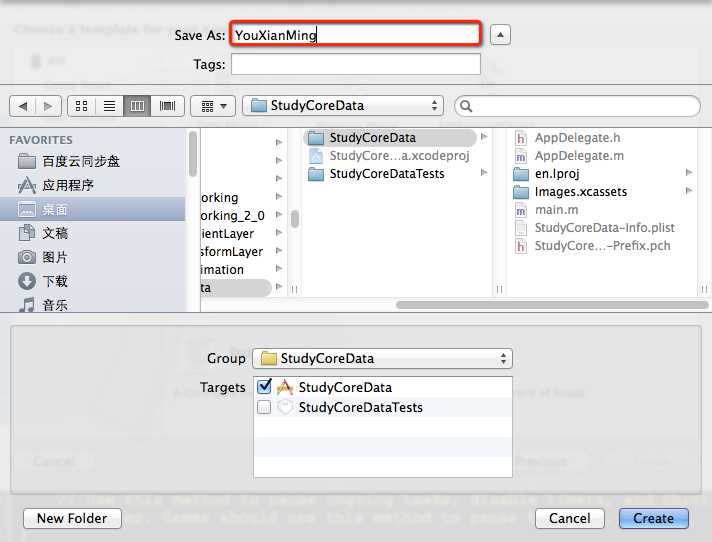This screenshot has width=712, height=542.
Task: Click the 百度云同步盘 folder icon
Action: coord(27,161)
